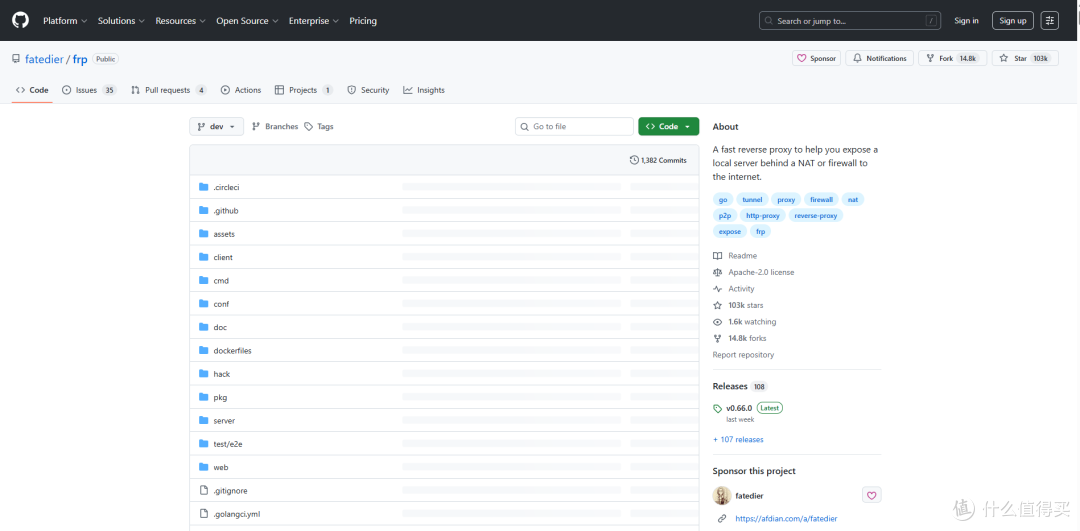1080x531 pixels.
Task: Open the Enterprise menu
Action: click(x=314, y=21)
